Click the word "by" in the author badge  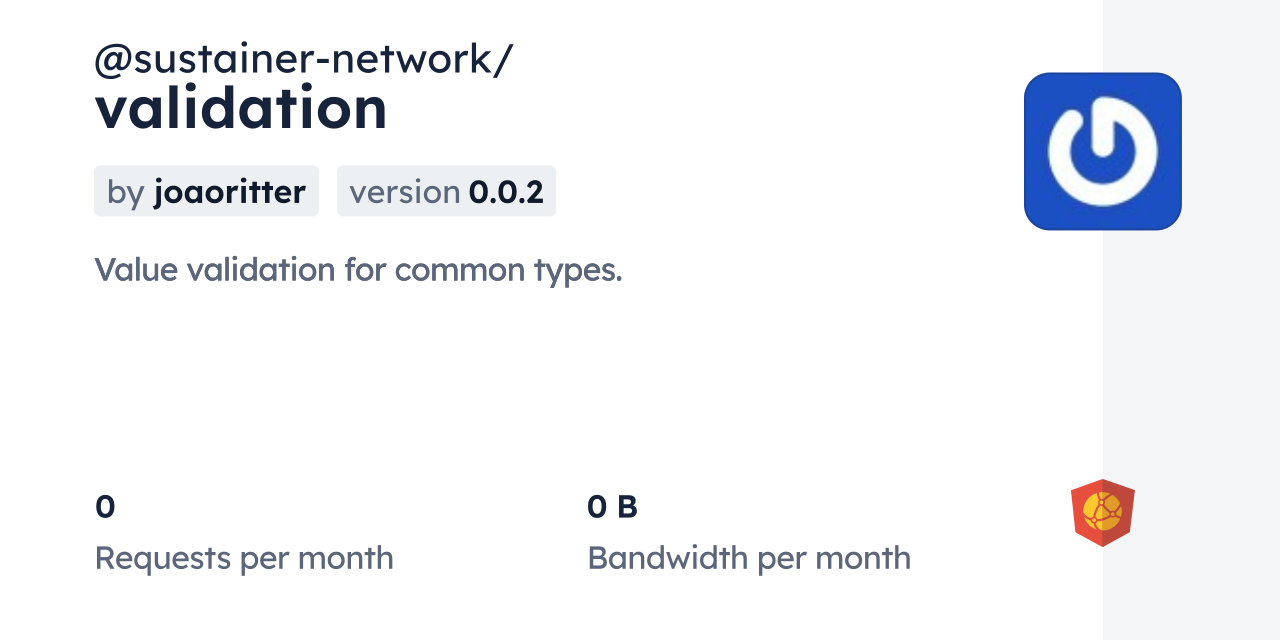125,192
